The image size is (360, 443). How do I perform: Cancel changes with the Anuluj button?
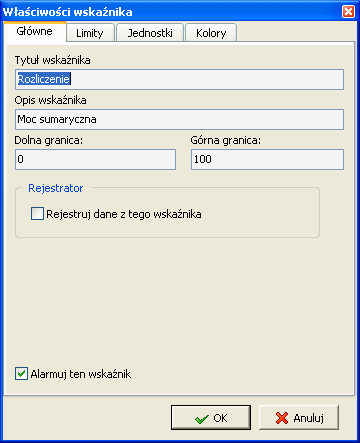coord(299,418)
